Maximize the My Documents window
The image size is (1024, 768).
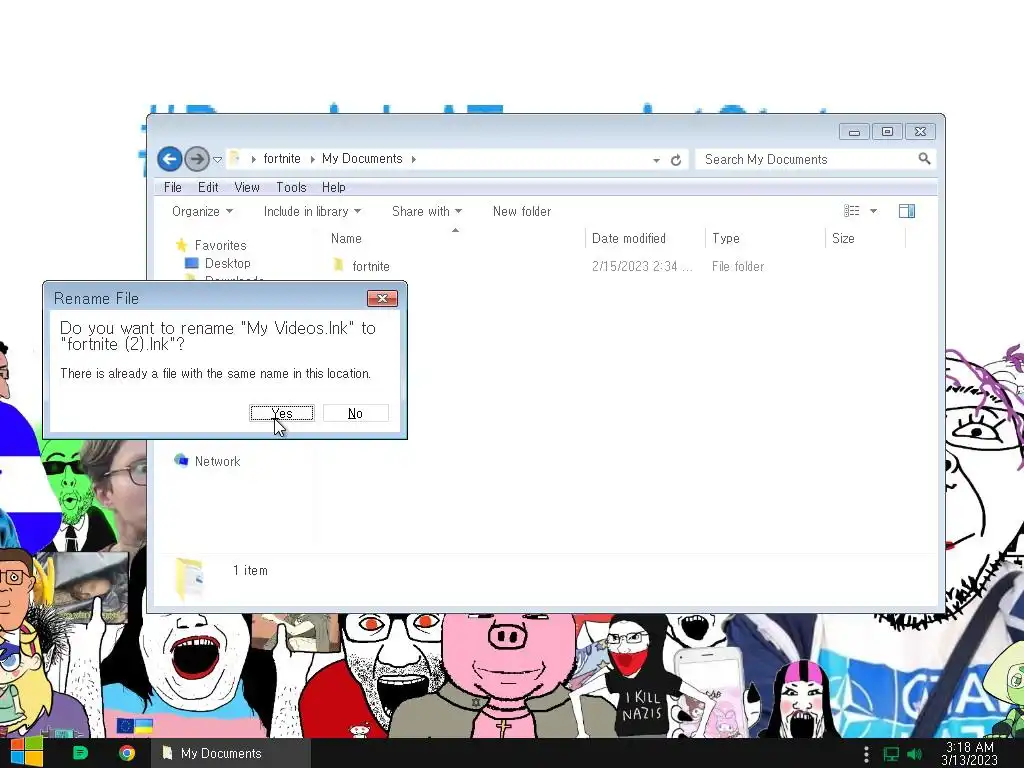point(887,132)
